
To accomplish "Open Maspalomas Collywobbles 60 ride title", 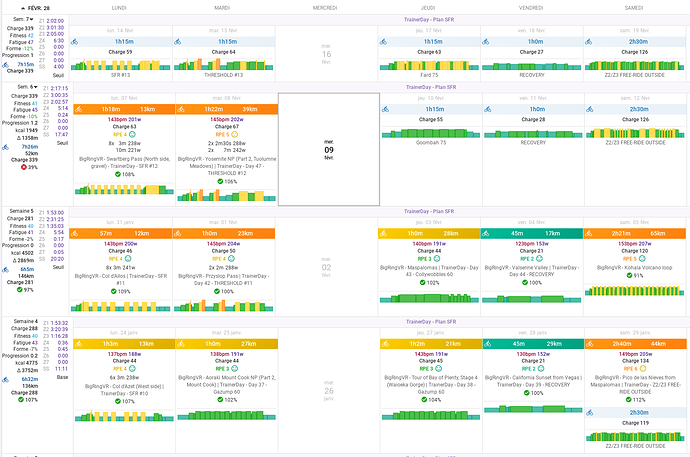I will [x=429, y=271].
